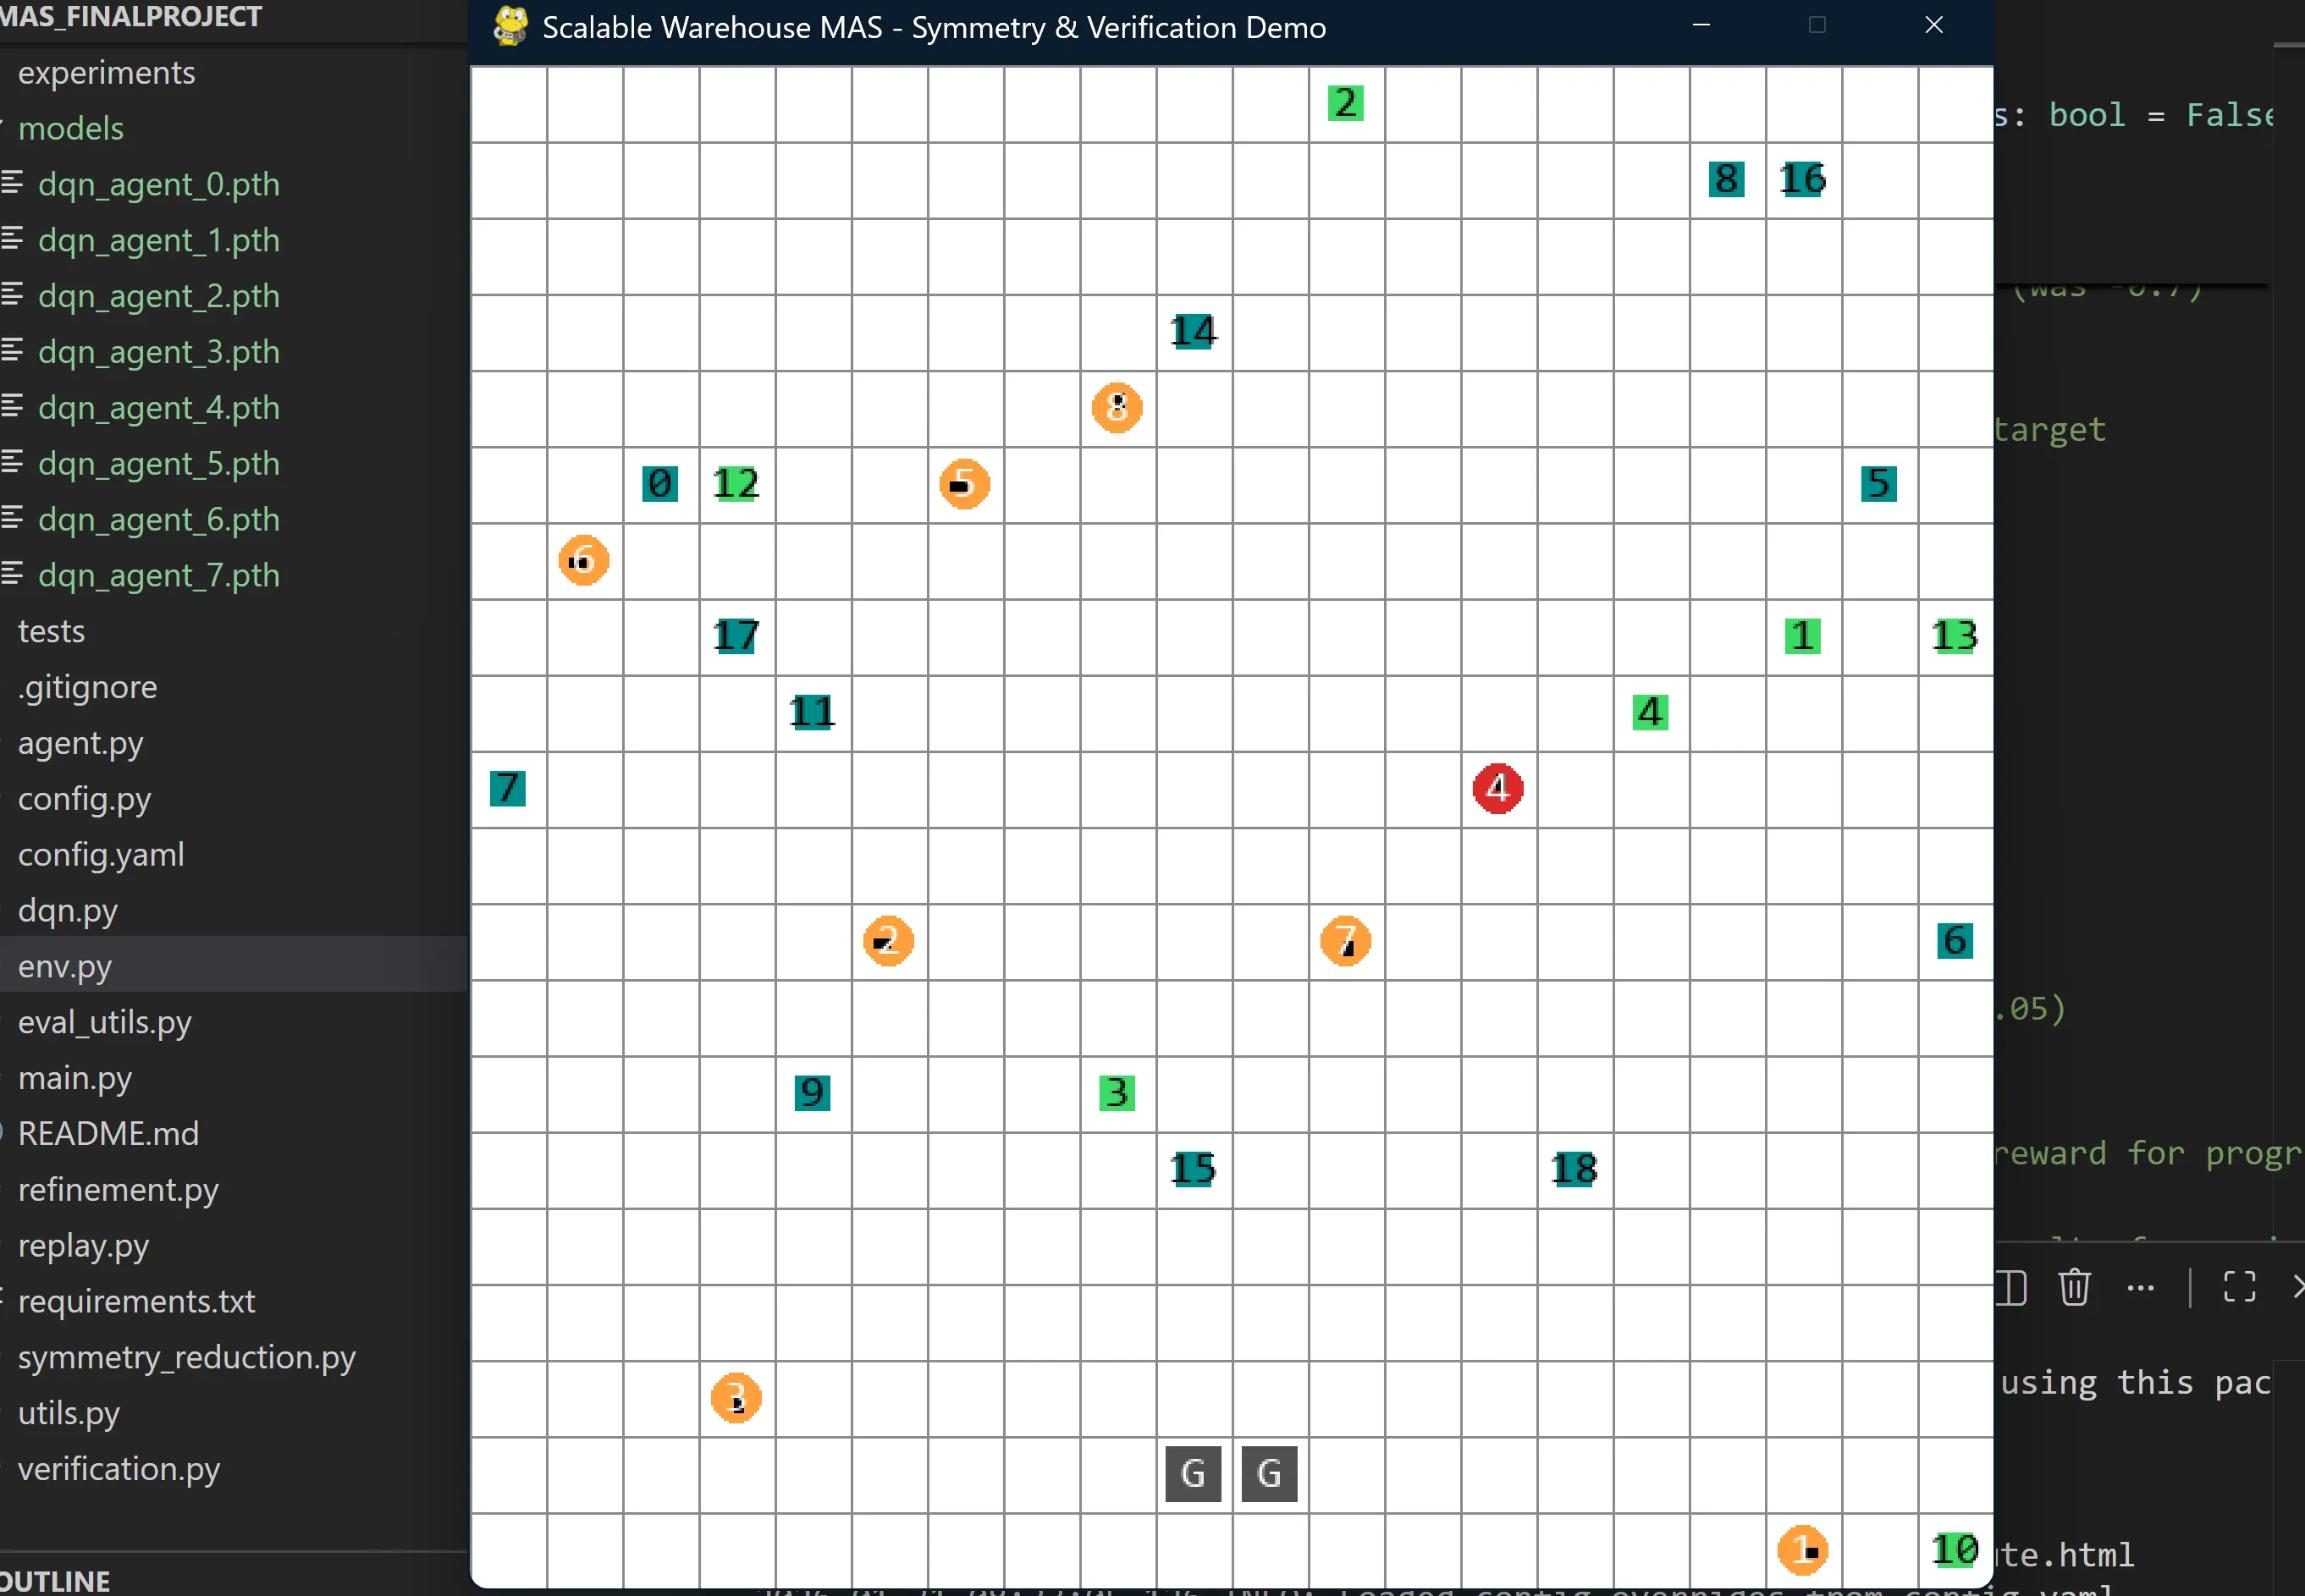
Task: Maximize the panel with the brackets icon
Action: coord(2237,1288)
